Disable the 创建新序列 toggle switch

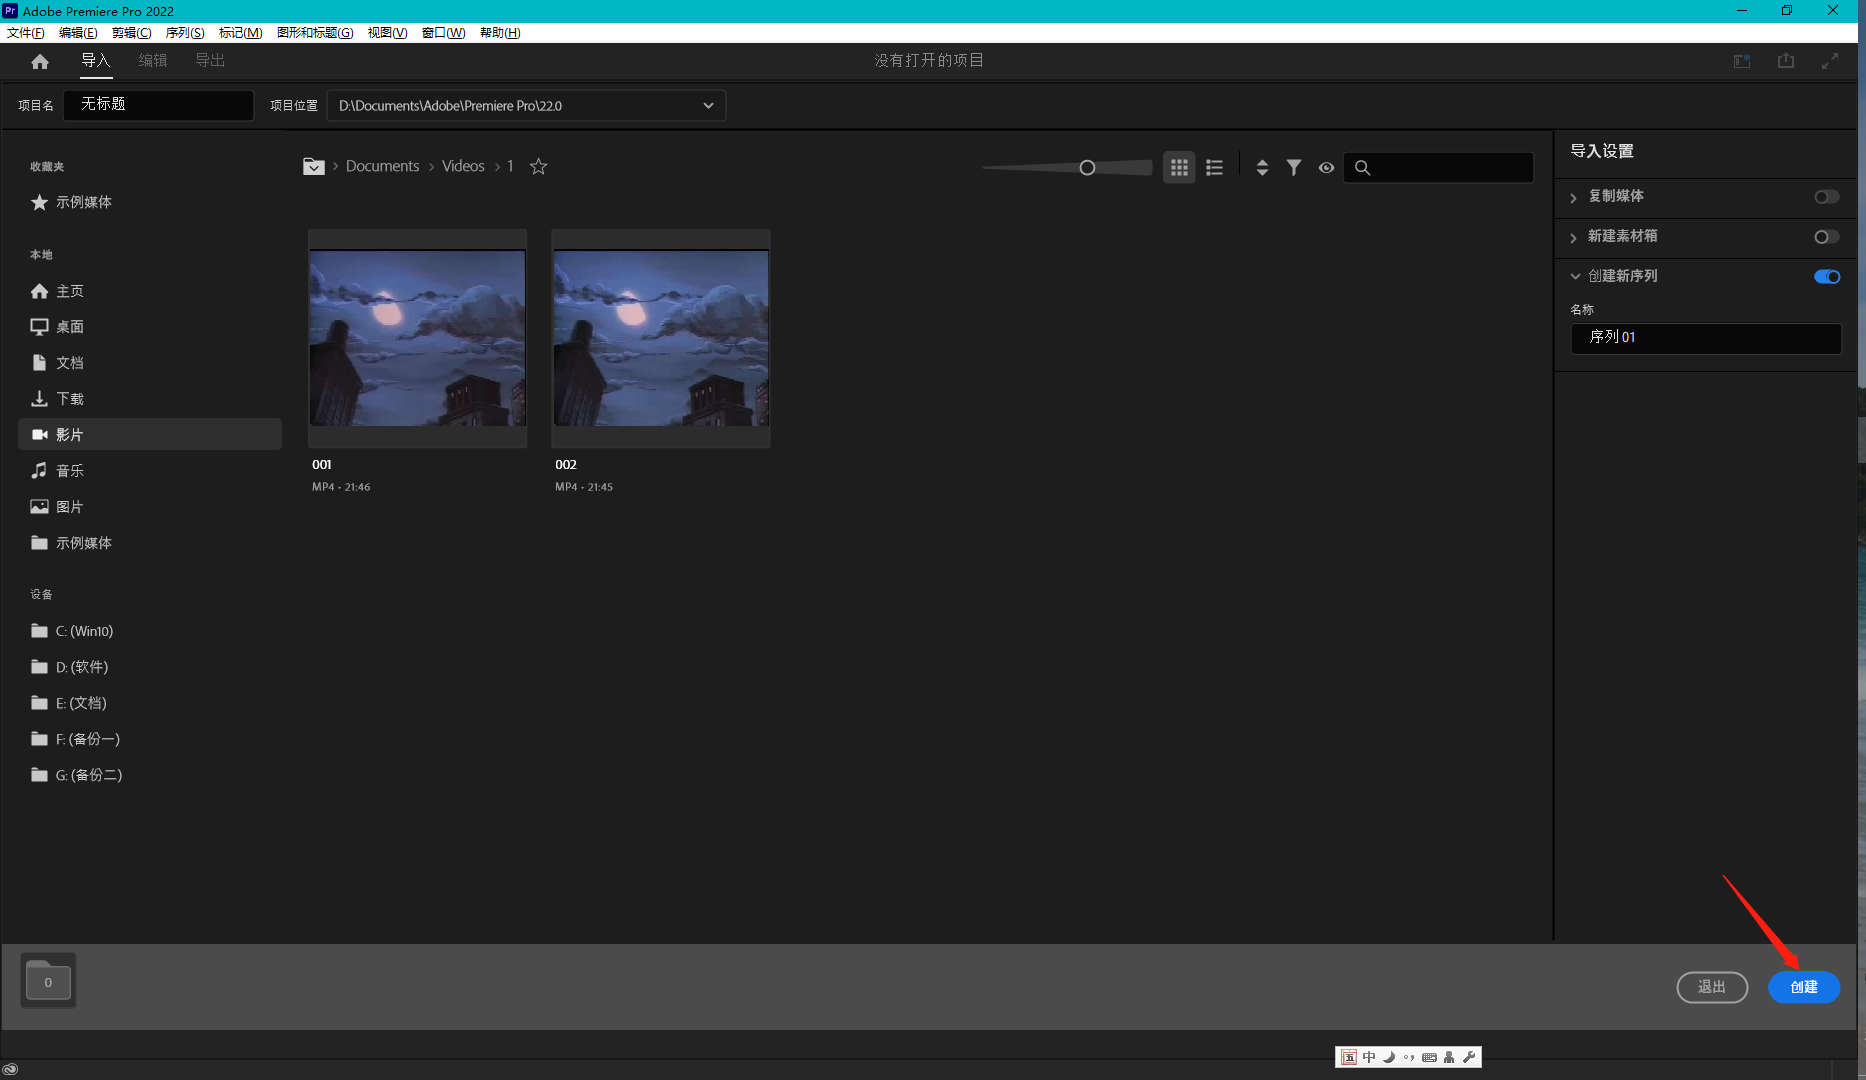[x=1826, y=277]
